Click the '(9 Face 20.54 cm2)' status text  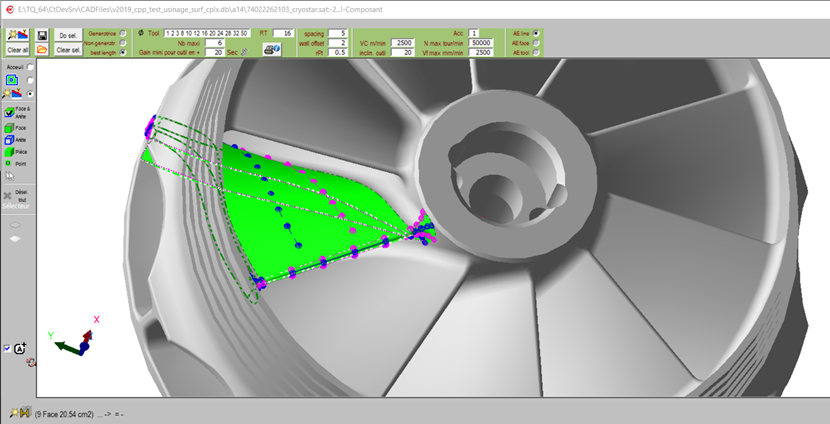64,414
